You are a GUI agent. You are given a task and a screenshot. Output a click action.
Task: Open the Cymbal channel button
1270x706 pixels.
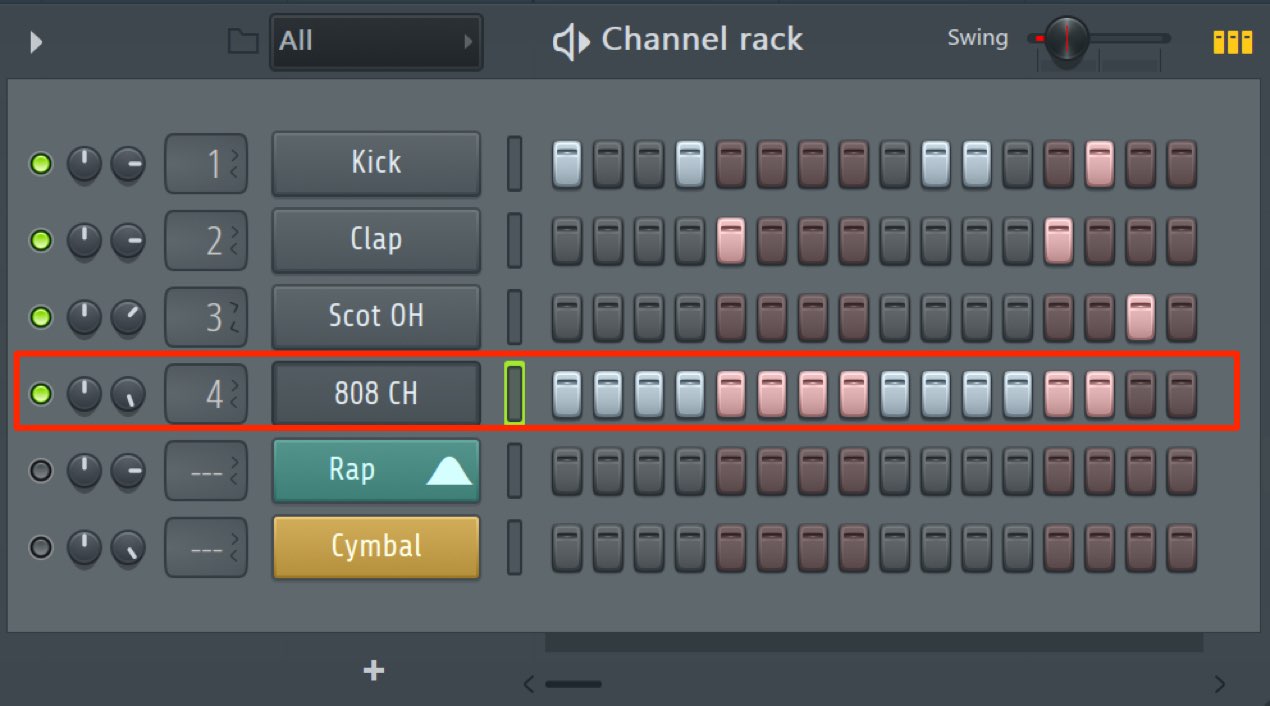(x=376, y=547)
